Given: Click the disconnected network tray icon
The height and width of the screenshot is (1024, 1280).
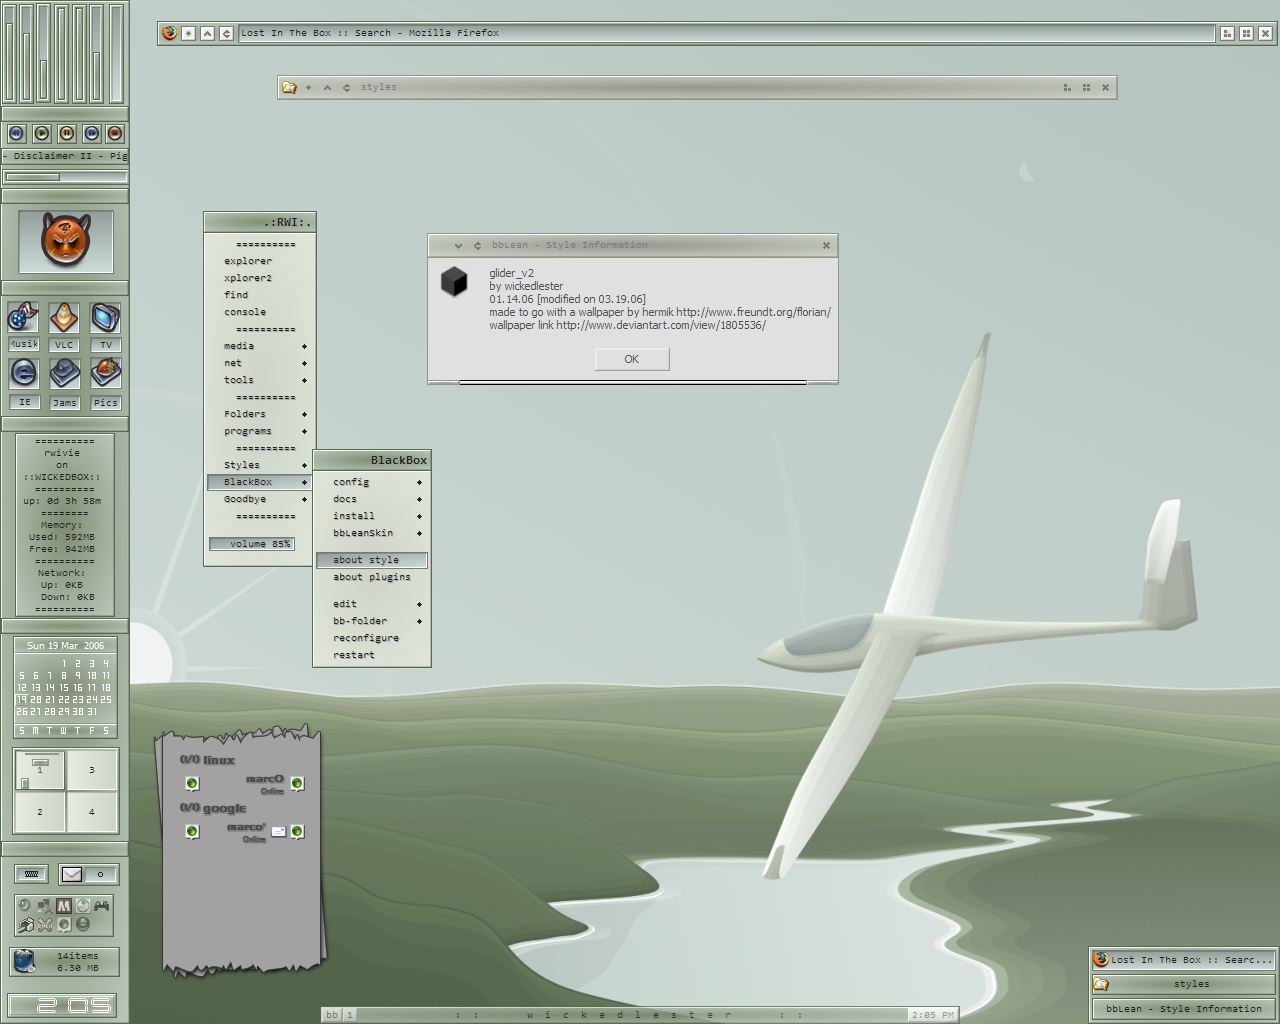Looking at the screenshot, I should pos(44,906).
